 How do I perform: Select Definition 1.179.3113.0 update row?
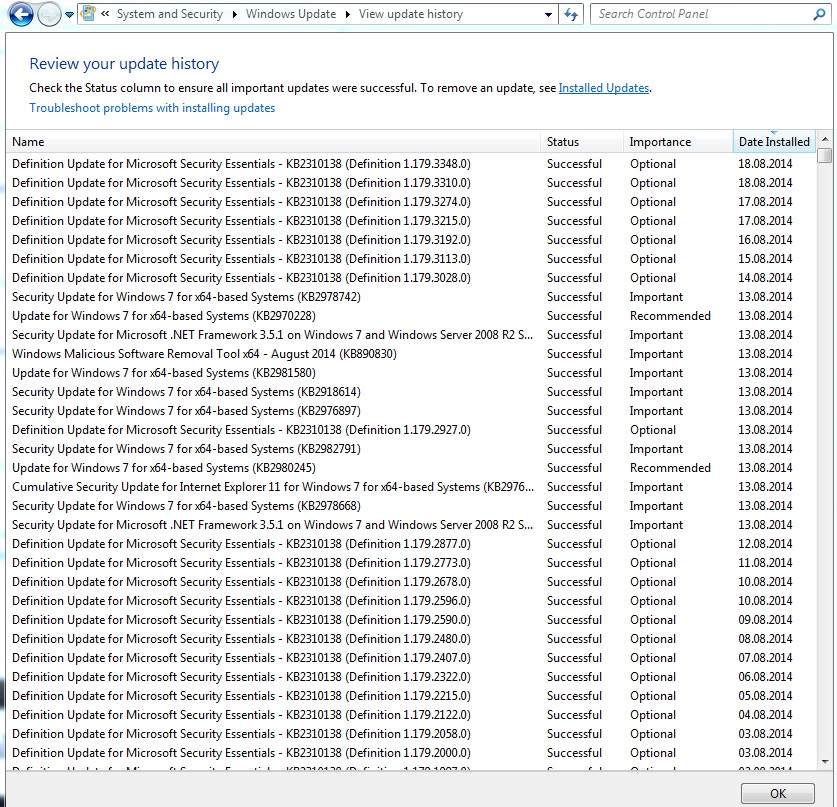coord(411,259)
